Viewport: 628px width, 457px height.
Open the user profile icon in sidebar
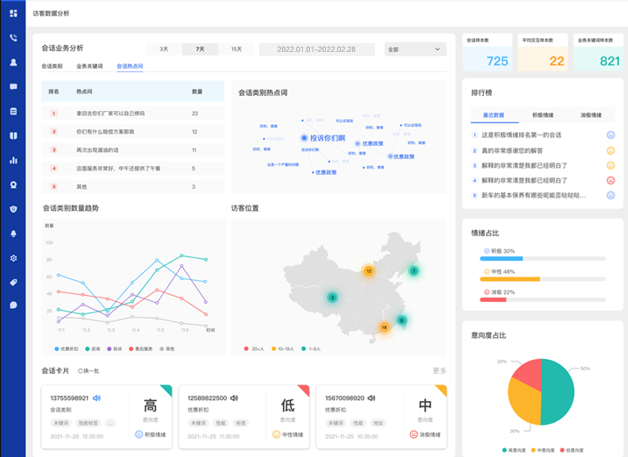14,62
